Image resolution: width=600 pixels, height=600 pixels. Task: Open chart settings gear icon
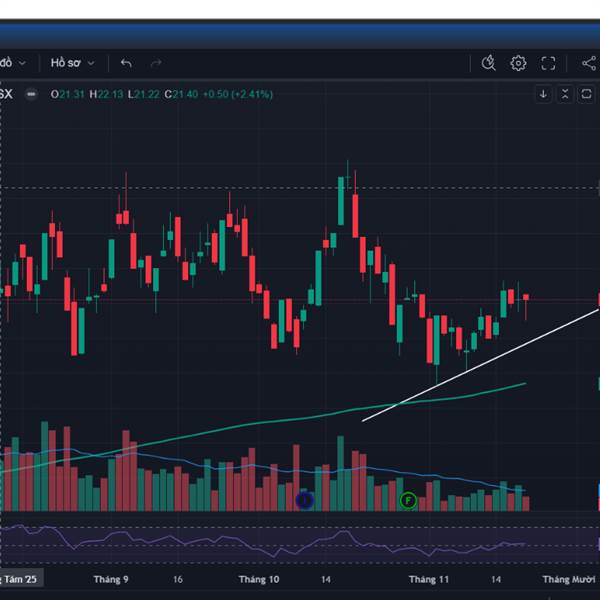pyautogui.click(x=518, y=63)
